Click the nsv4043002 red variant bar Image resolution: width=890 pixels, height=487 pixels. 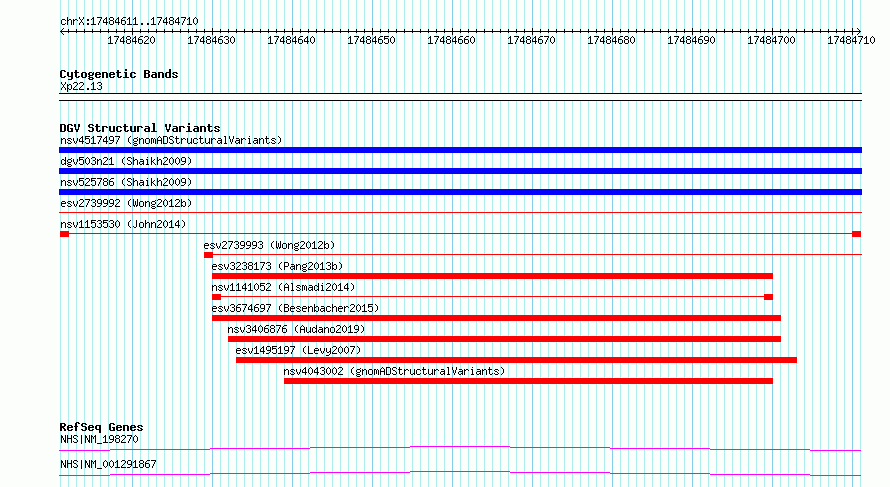tap(528, 381)
